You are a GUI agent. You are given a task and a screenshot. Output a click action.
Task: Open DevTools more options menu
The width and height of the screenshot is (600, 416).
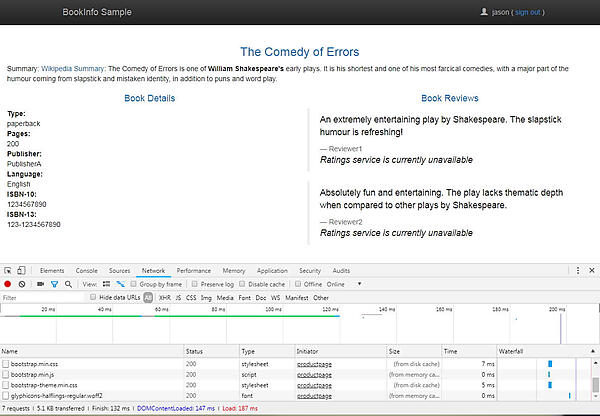click(578, 270)
